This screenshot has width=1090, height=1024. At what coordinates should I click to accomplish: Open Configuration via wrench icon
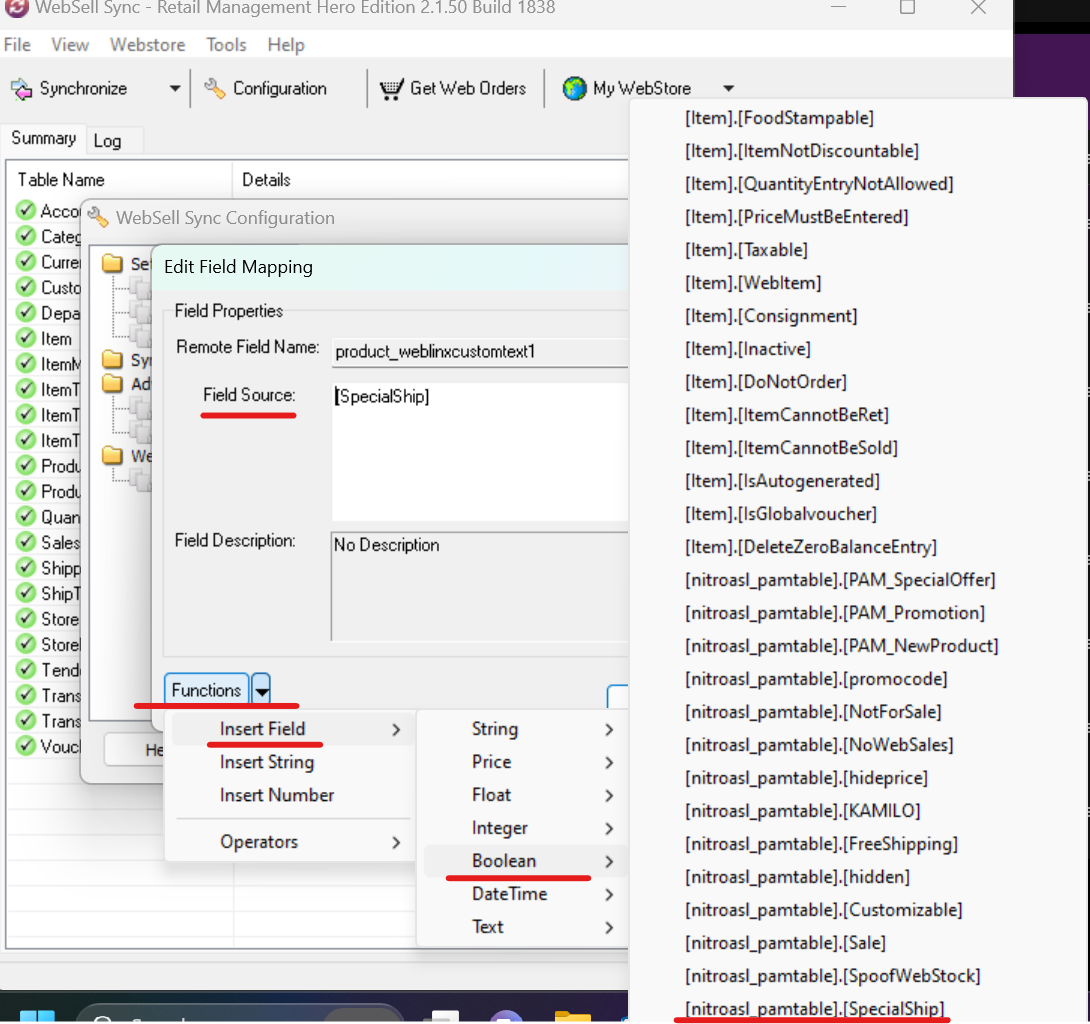tap(215, 89)
